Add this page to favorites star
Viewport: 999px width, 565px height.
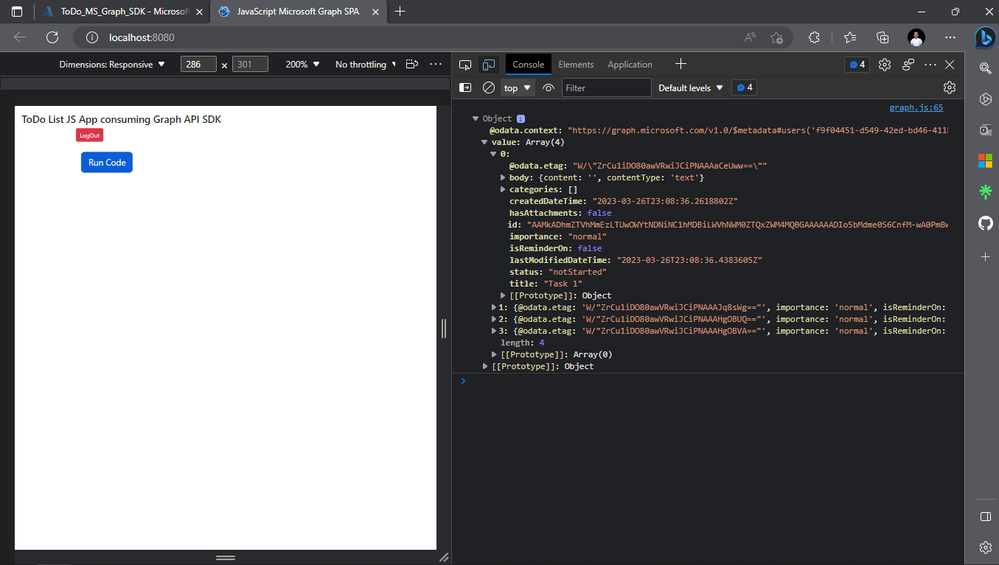click(x=777, y=38)
